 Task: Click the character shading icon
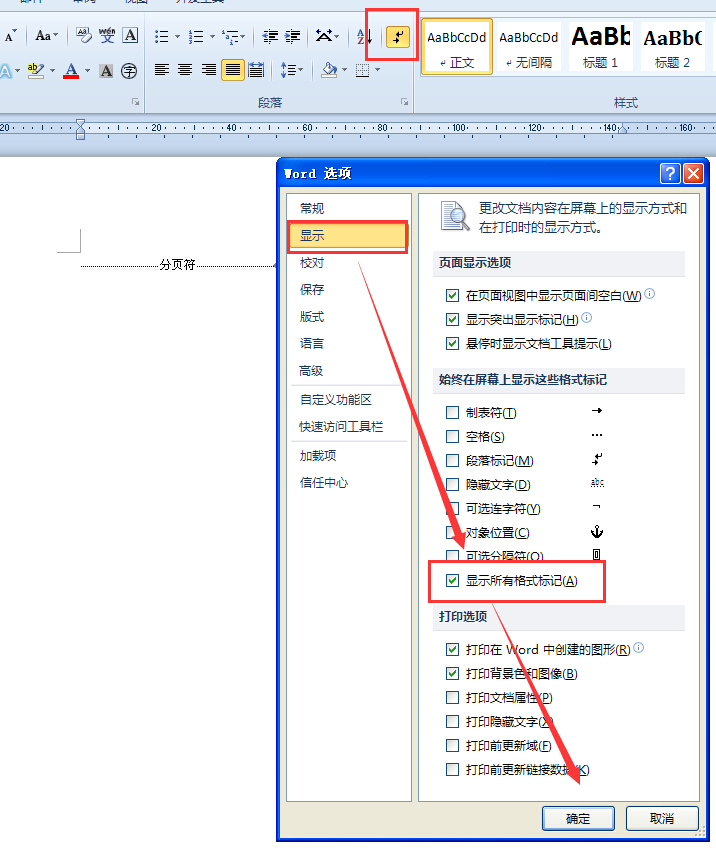point(106,71)
